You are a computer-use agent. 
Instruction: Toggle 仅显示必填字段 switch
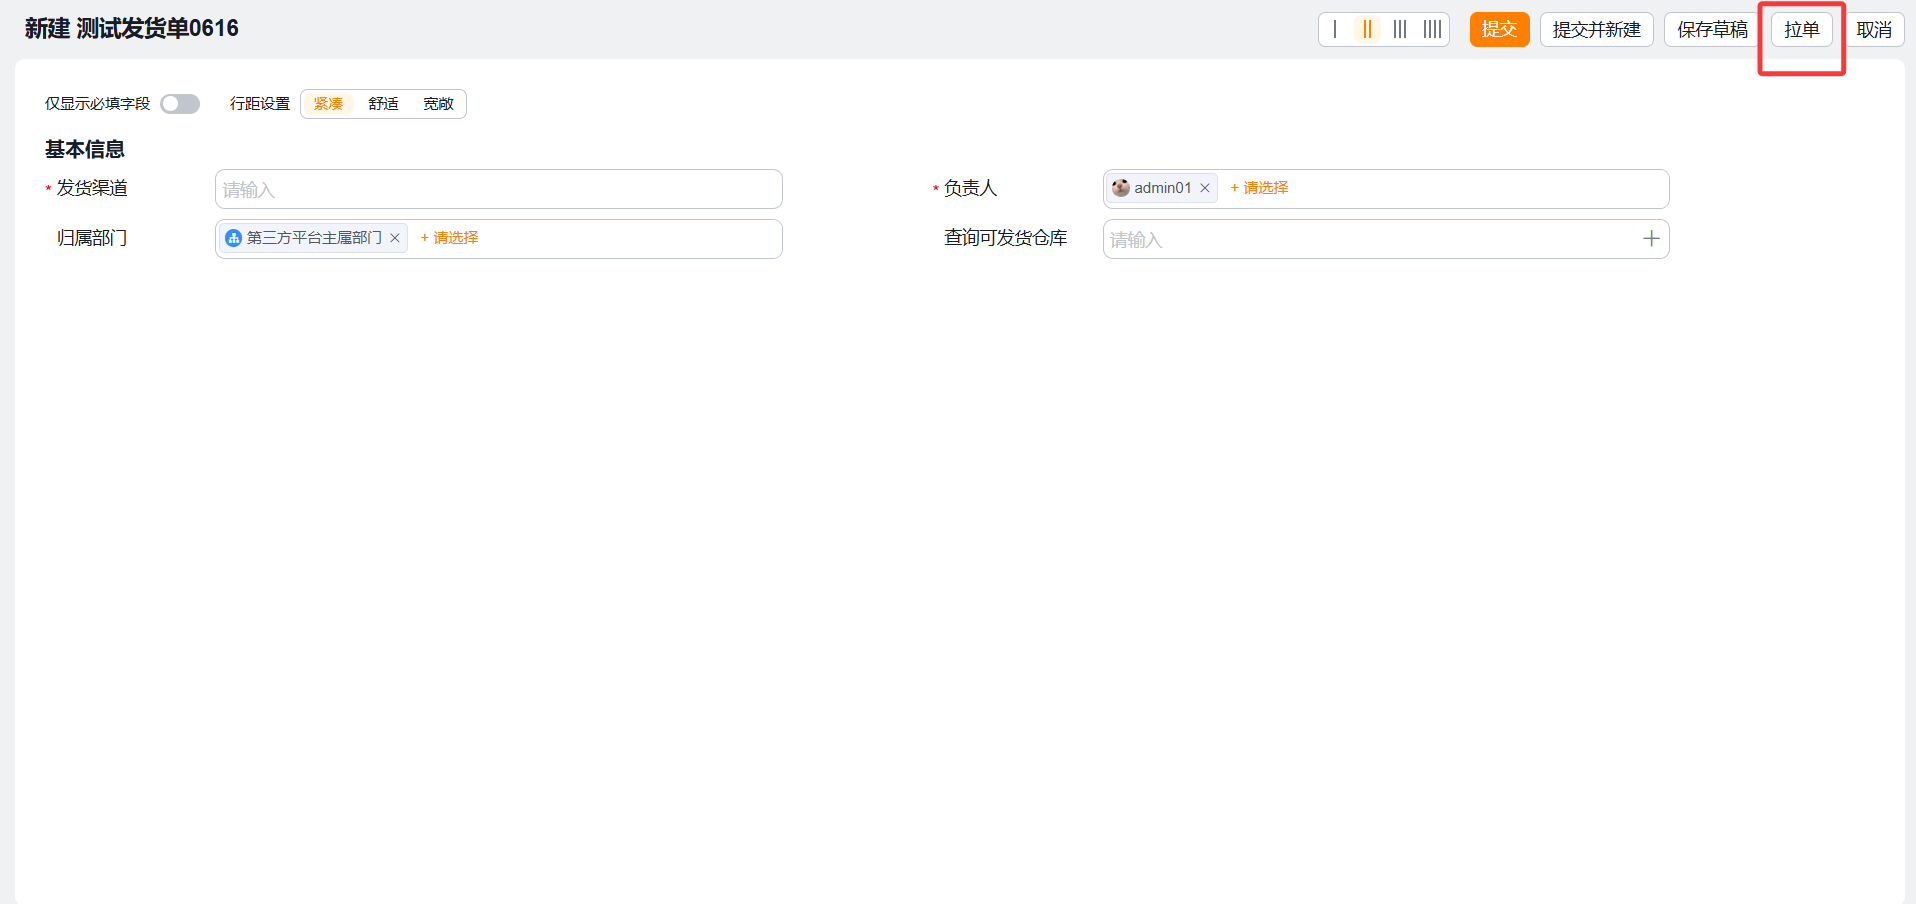coord(180,104)
